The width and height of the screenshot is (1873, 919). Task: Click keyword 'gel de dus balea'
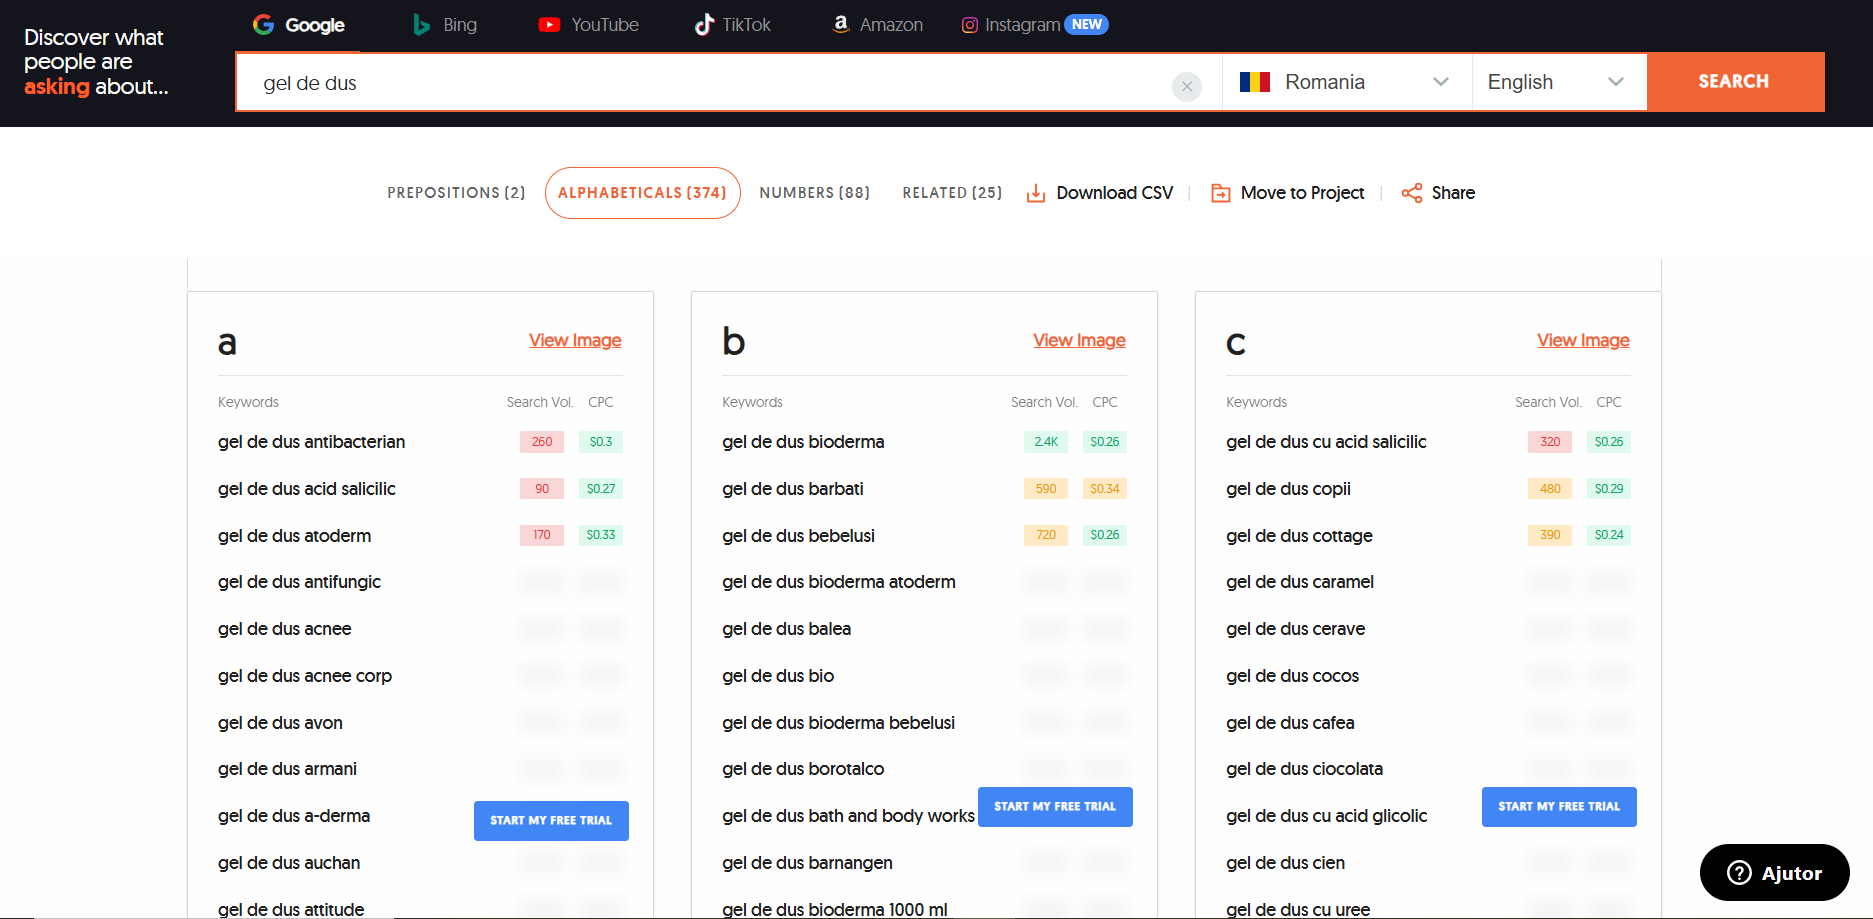[787, 629]
